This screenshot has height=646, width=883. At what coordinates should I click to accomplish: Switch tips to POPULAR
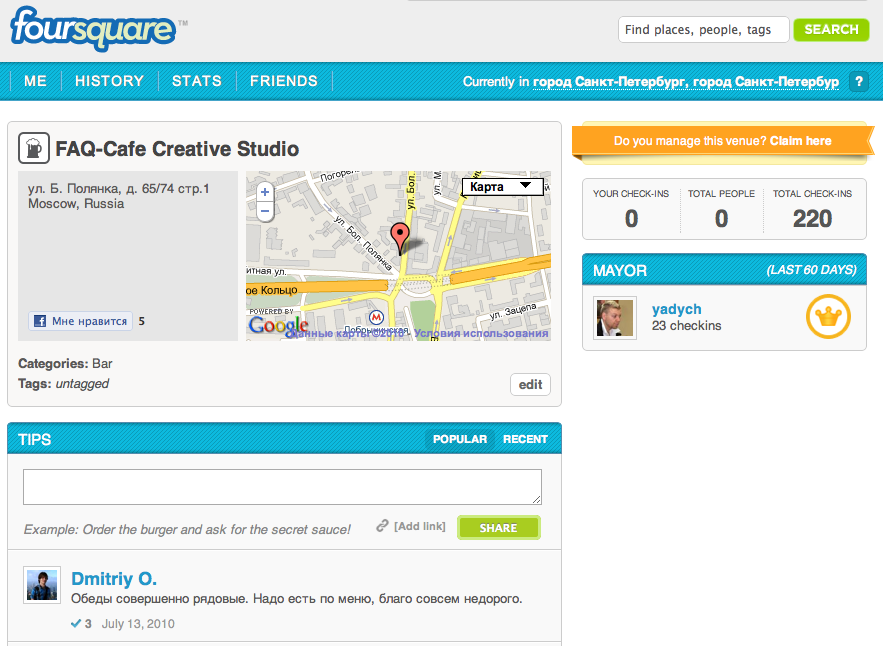(x=460, y=439)
